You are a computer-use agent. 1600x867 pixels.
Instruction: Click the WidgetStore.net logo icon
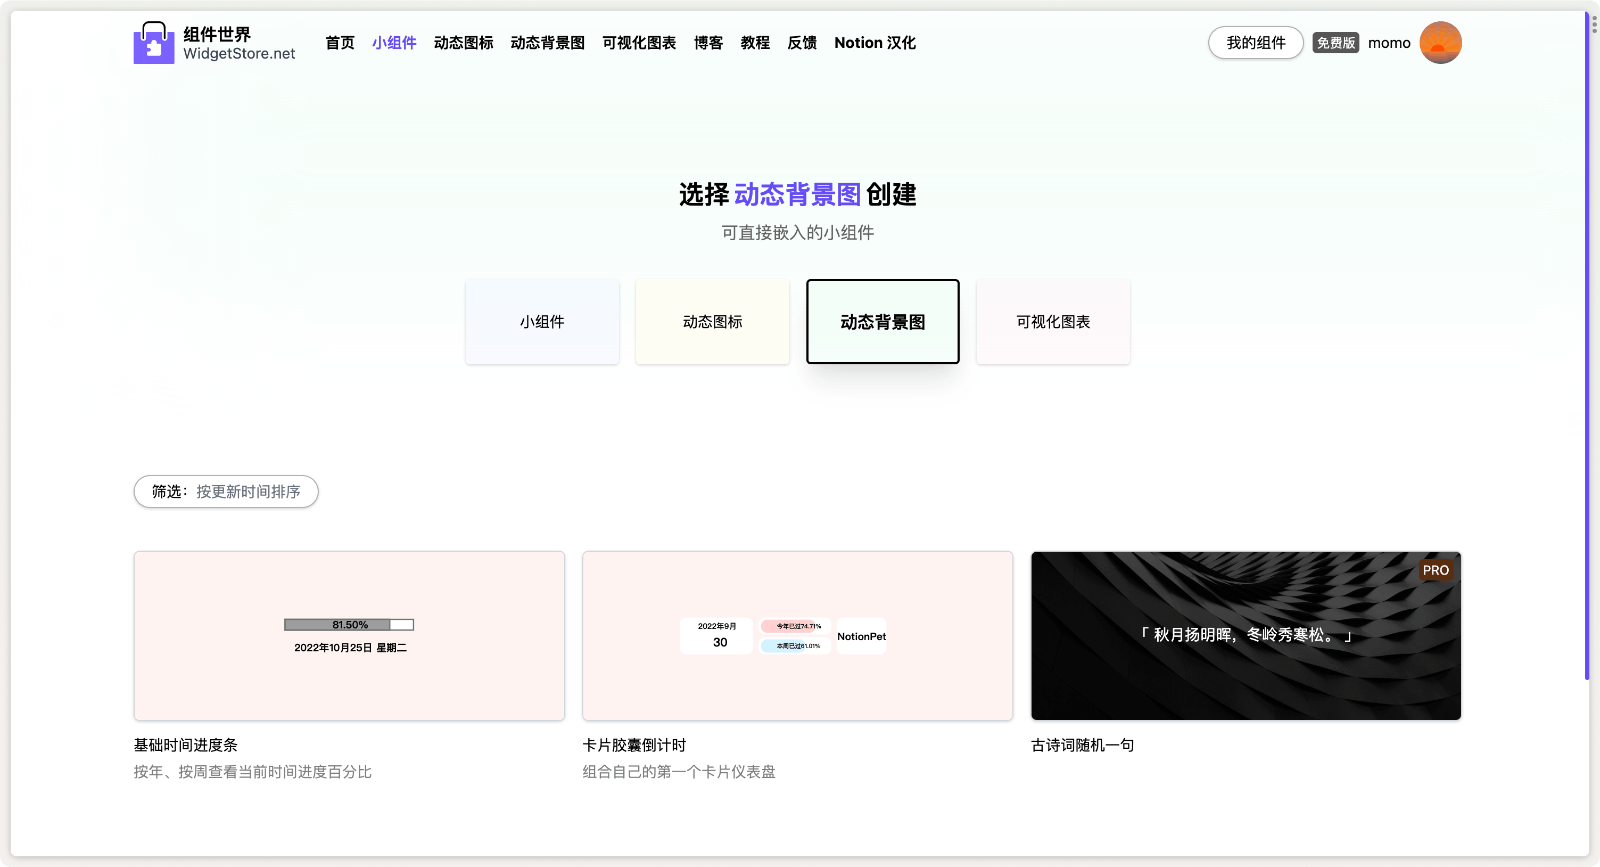(x=154, y=43)
